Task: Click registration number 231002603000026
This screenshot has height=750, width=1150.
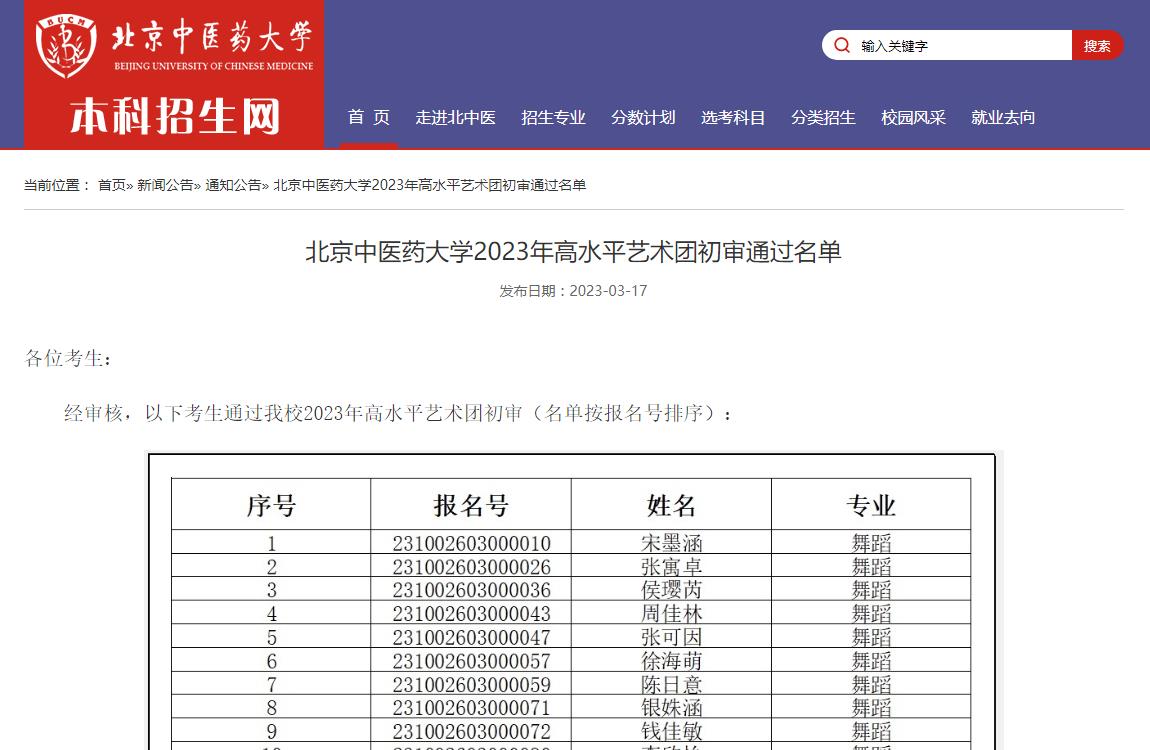Action: tap(472, 567)
